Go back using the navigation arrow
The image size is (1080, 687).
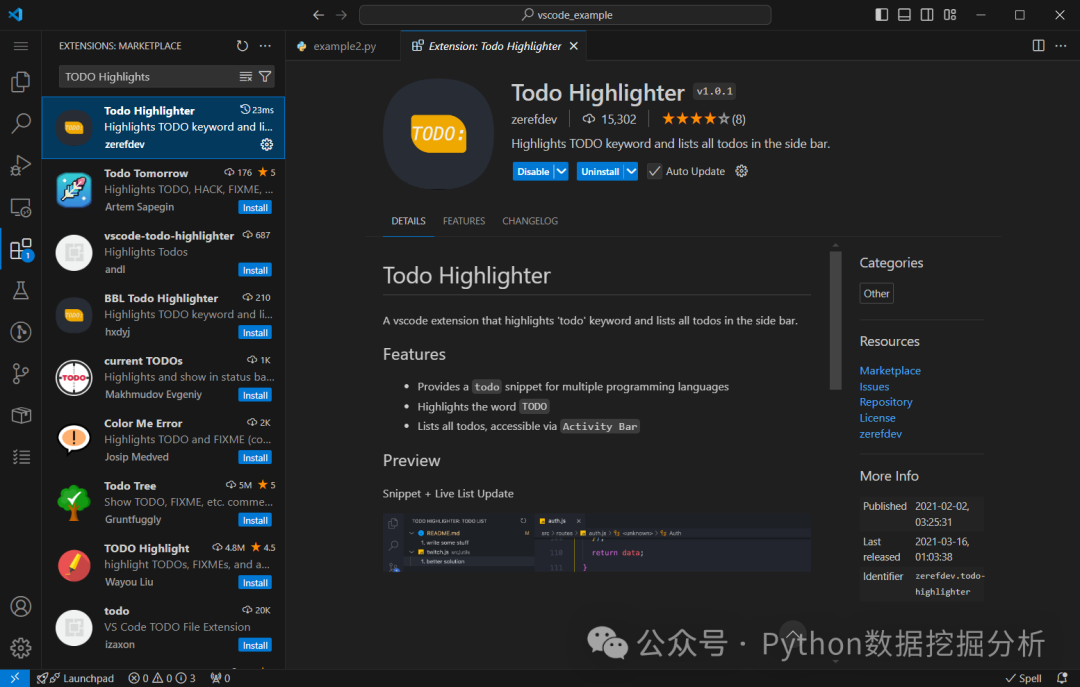pyautogui.click(x=318, y=14)
